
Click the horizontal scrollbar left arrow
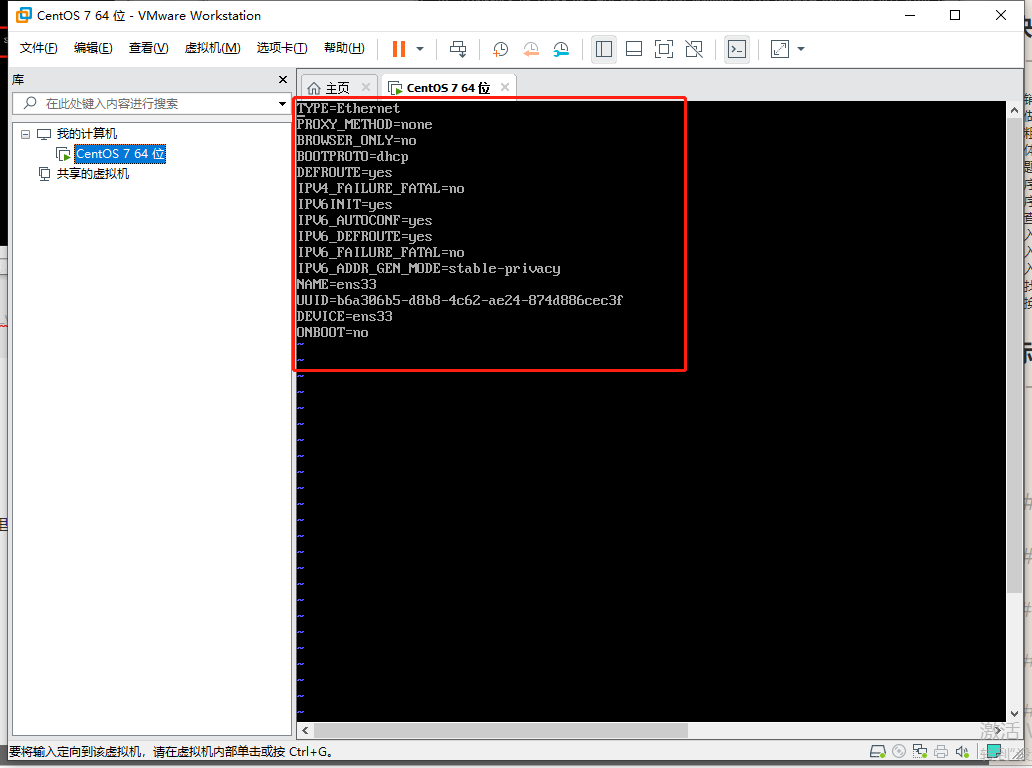click(305, 730)
